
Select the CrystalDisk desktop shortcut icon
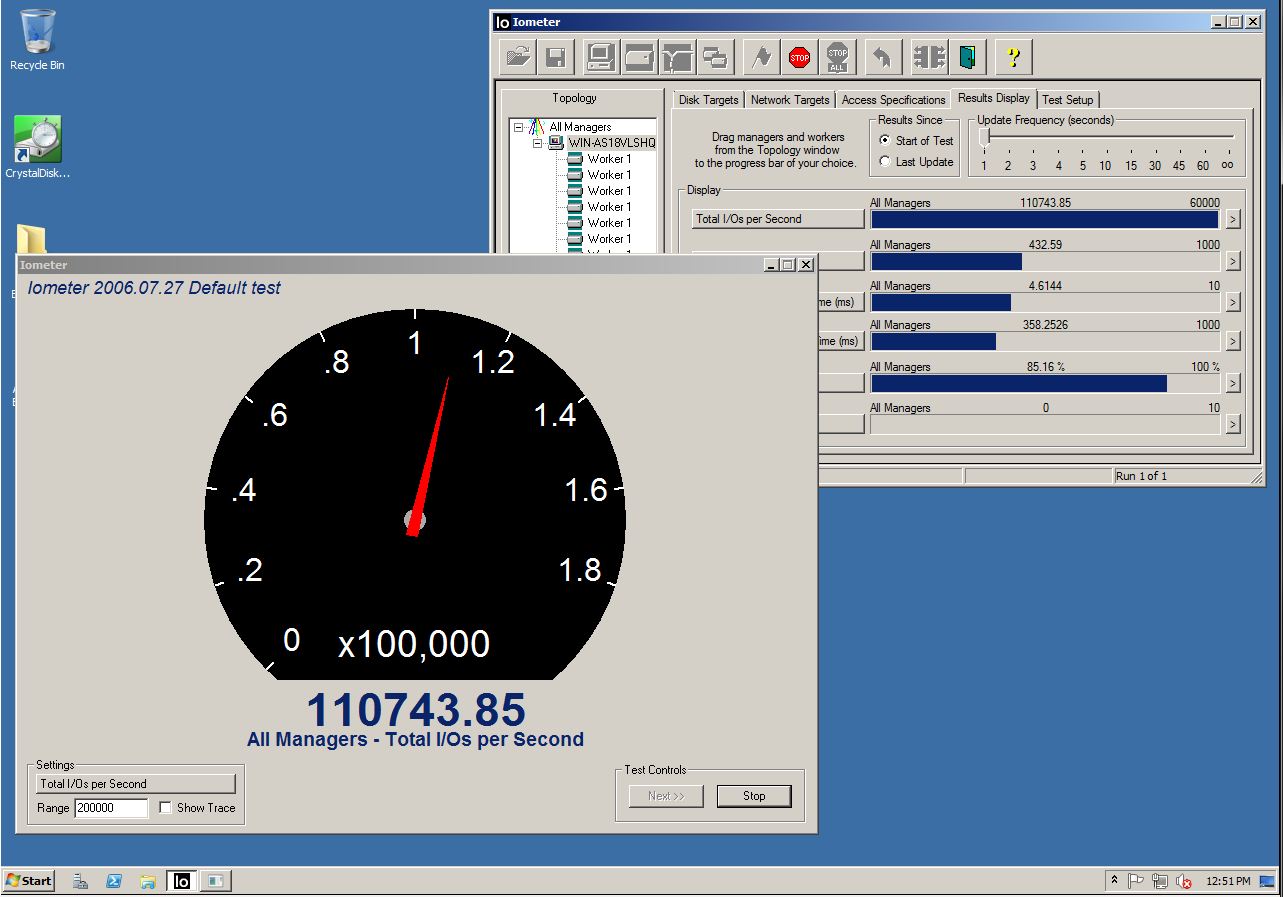tap(37, 148)
